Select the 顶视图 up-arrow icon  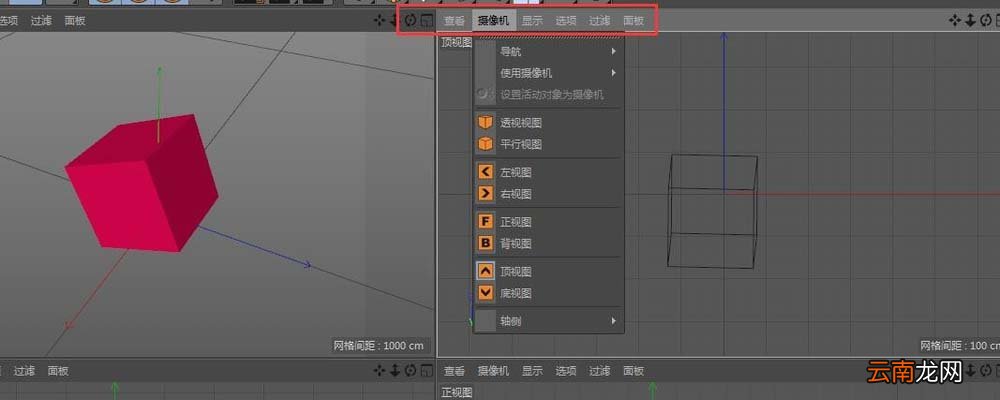(486, 271)
